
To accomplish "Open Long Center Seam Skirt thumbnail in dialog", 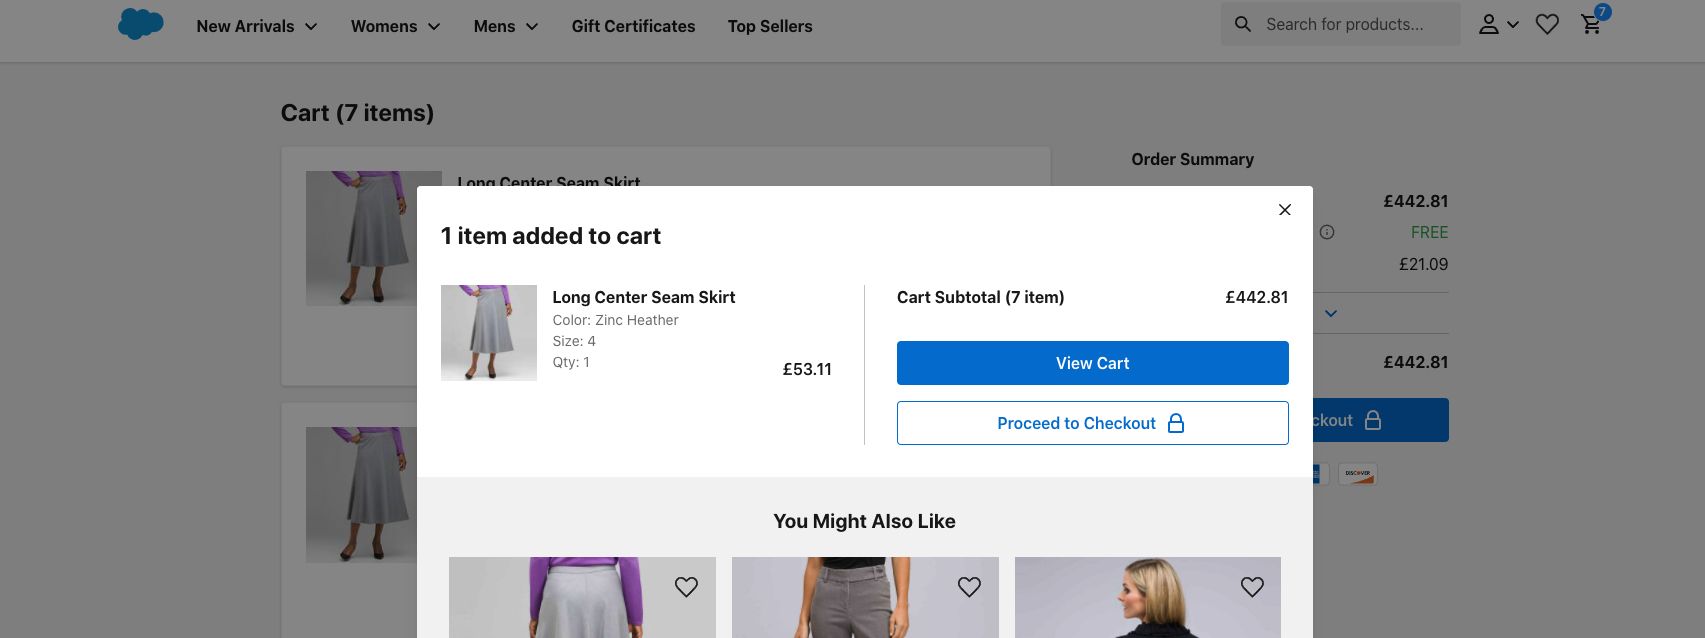I will click(x=489, y=333).
